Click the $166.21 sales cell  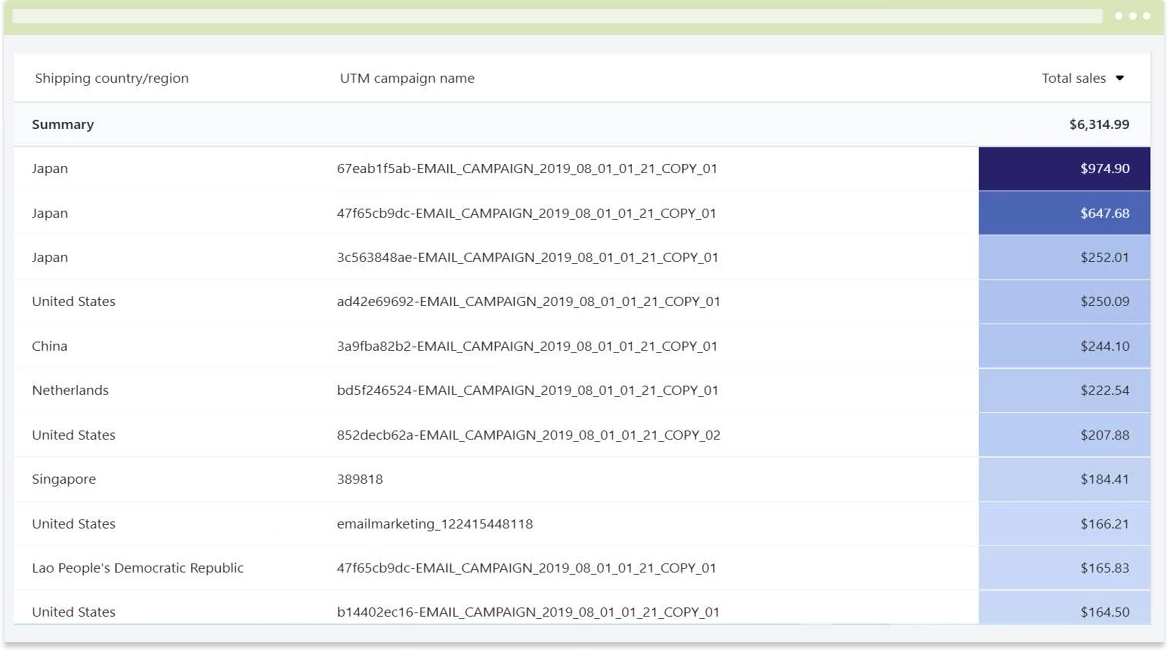[x=1064, y=523]
